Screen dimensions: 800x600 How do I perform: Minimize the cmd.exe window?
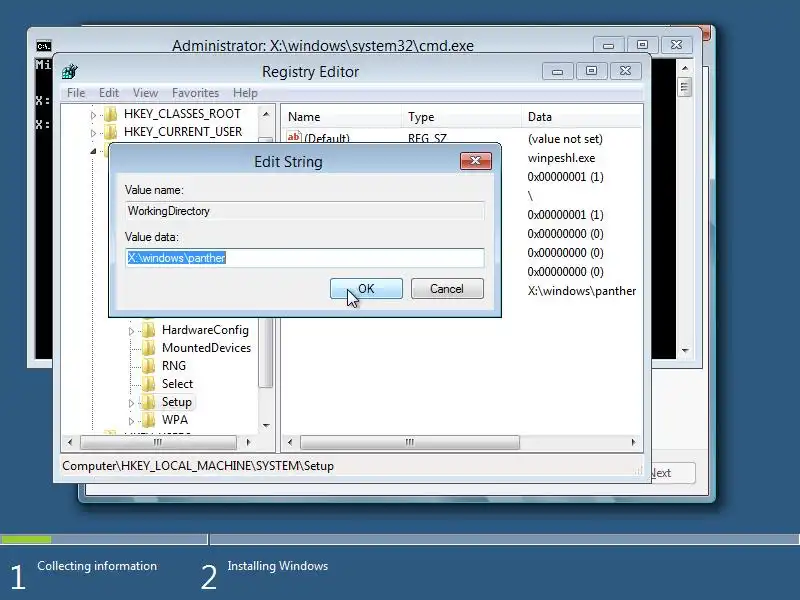click(x=608, y=45)
